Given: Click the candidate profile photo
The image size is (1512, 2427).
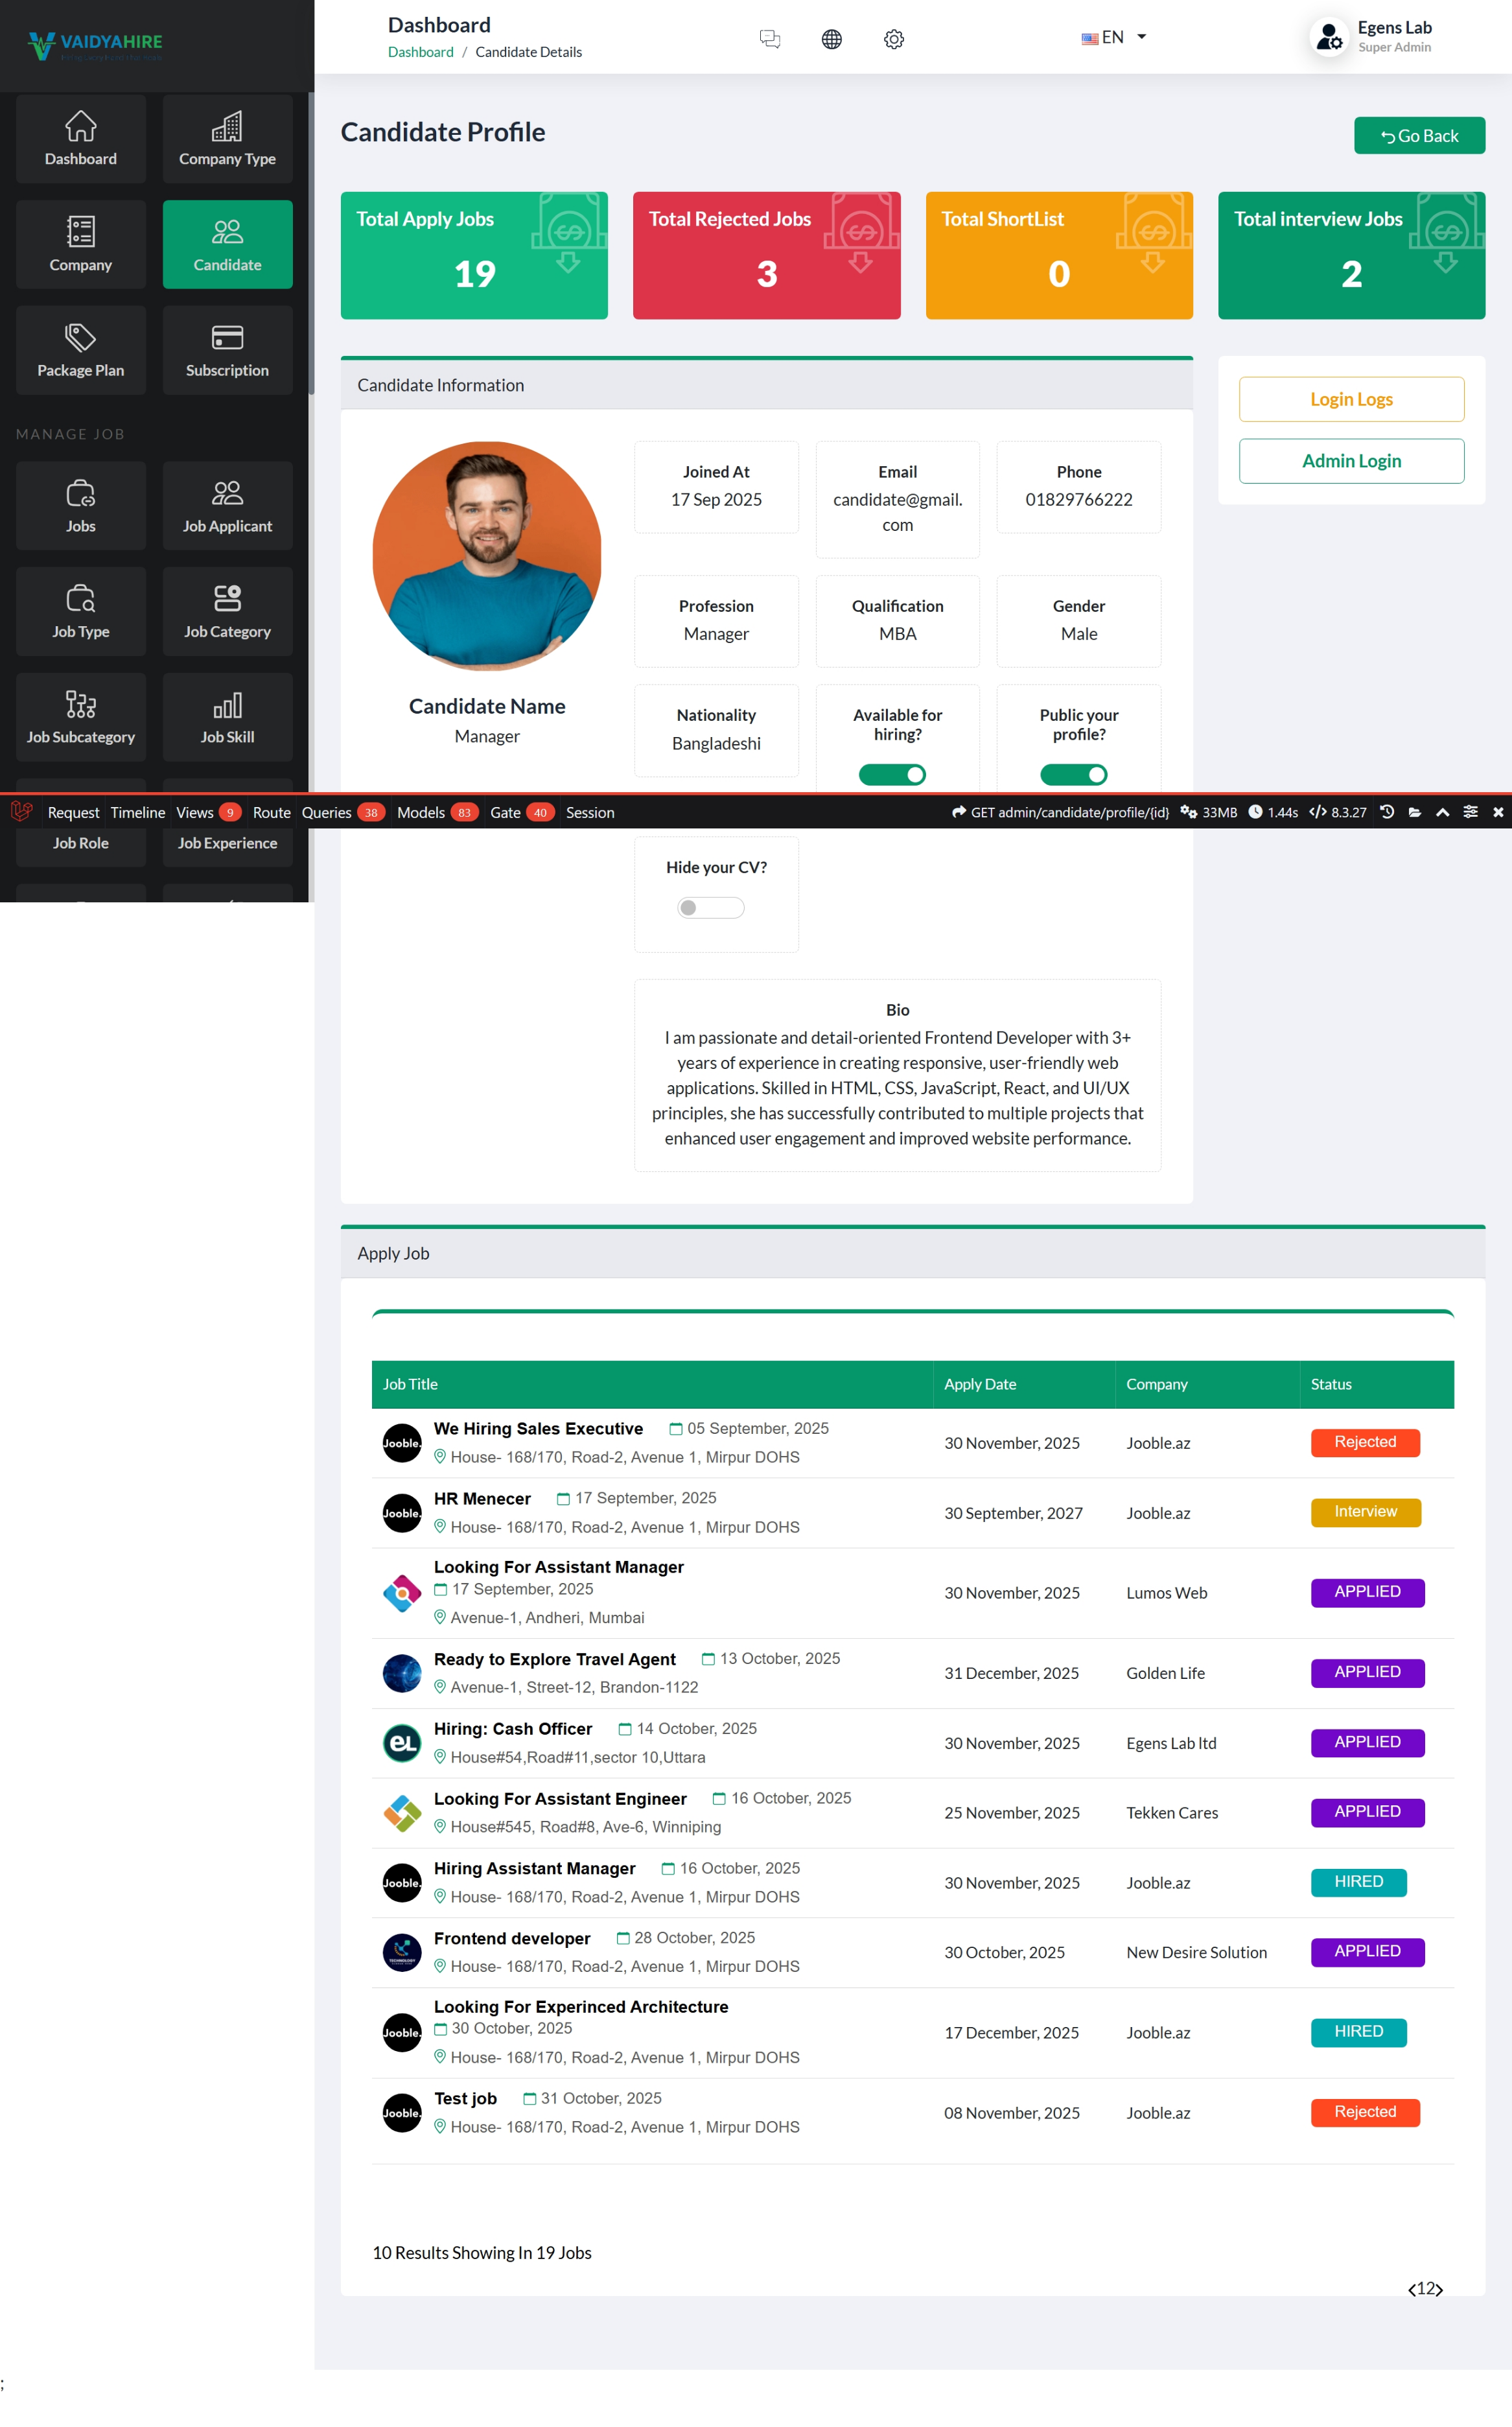Looking at the screenshot, I should [487, 556].
